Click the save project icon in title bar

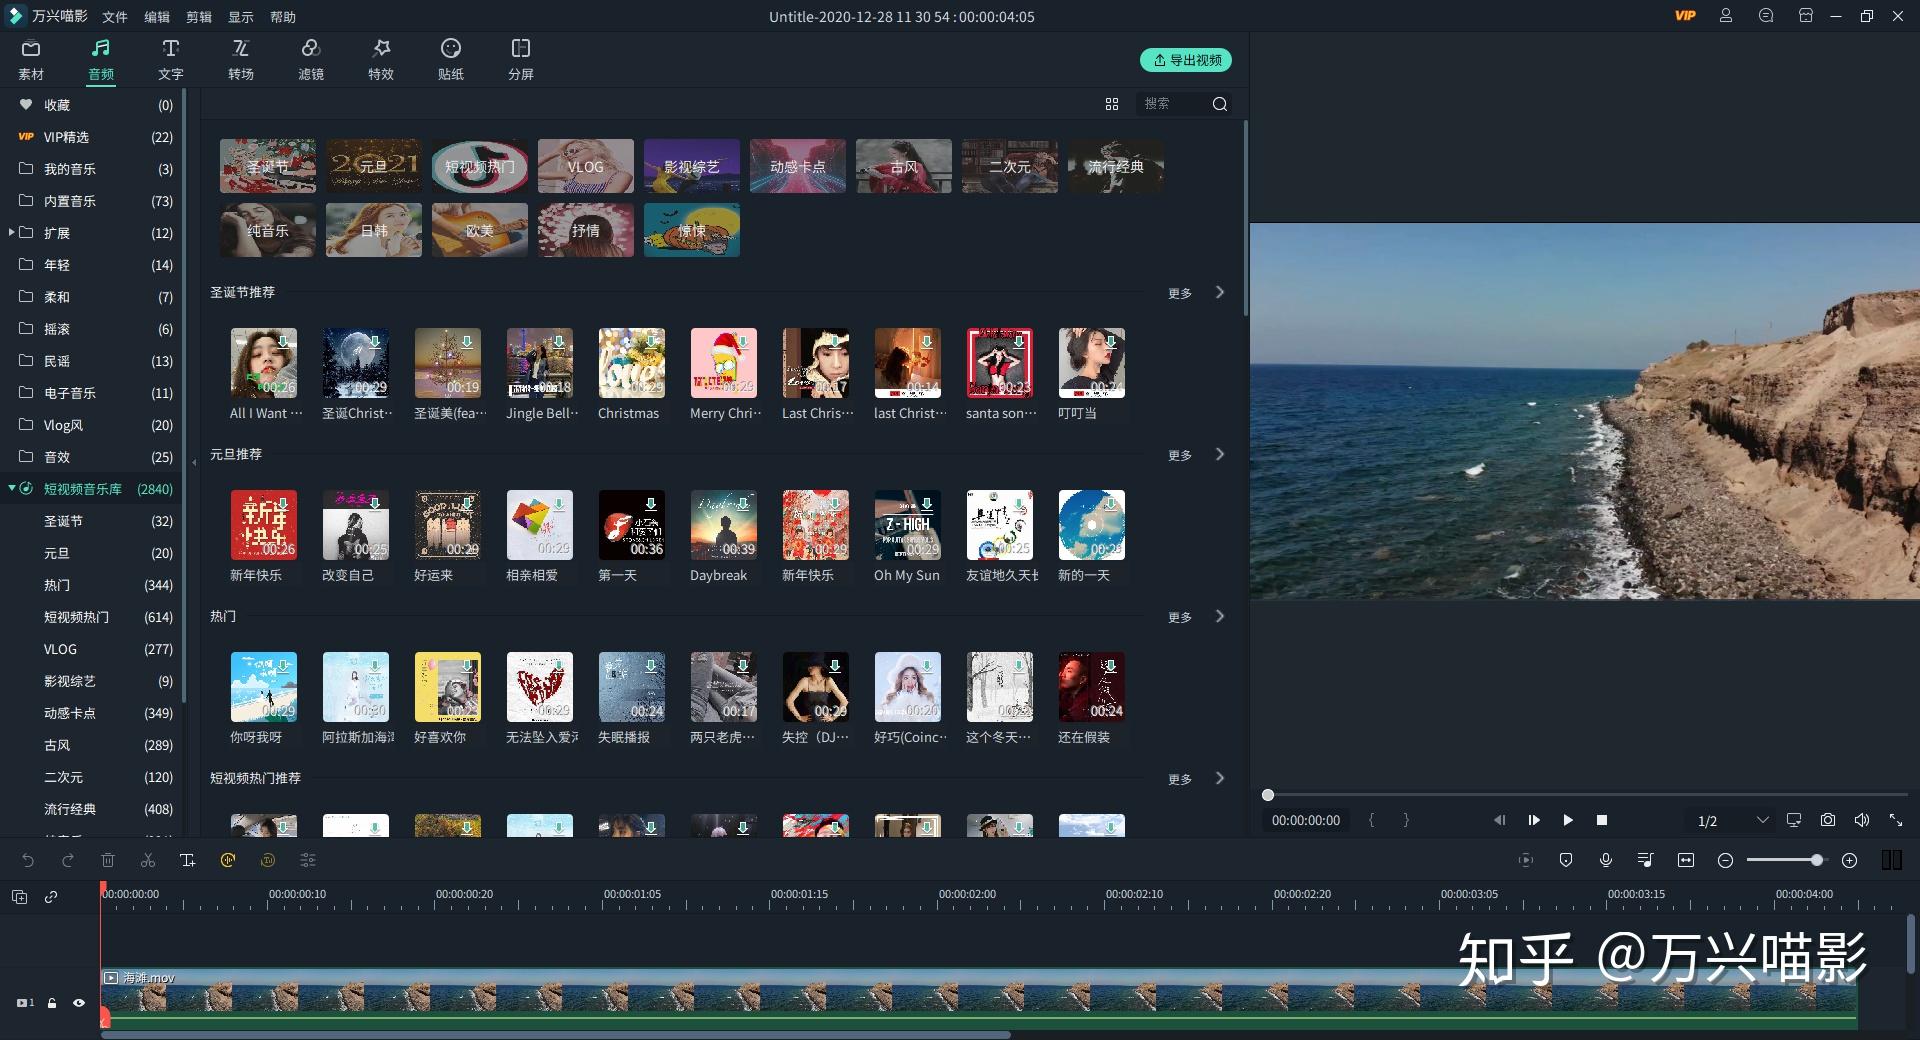click(x=1806, y=16)
